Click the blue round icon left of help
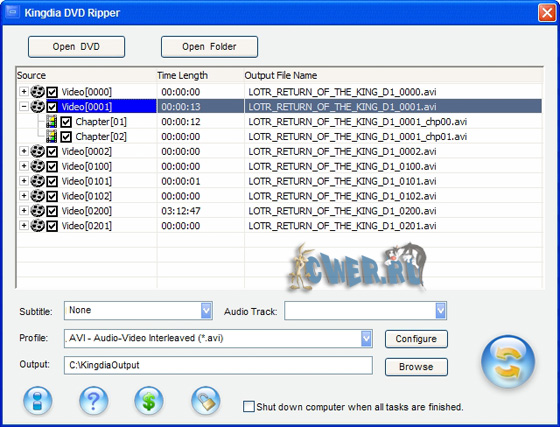560x427 pixels. 38,401
